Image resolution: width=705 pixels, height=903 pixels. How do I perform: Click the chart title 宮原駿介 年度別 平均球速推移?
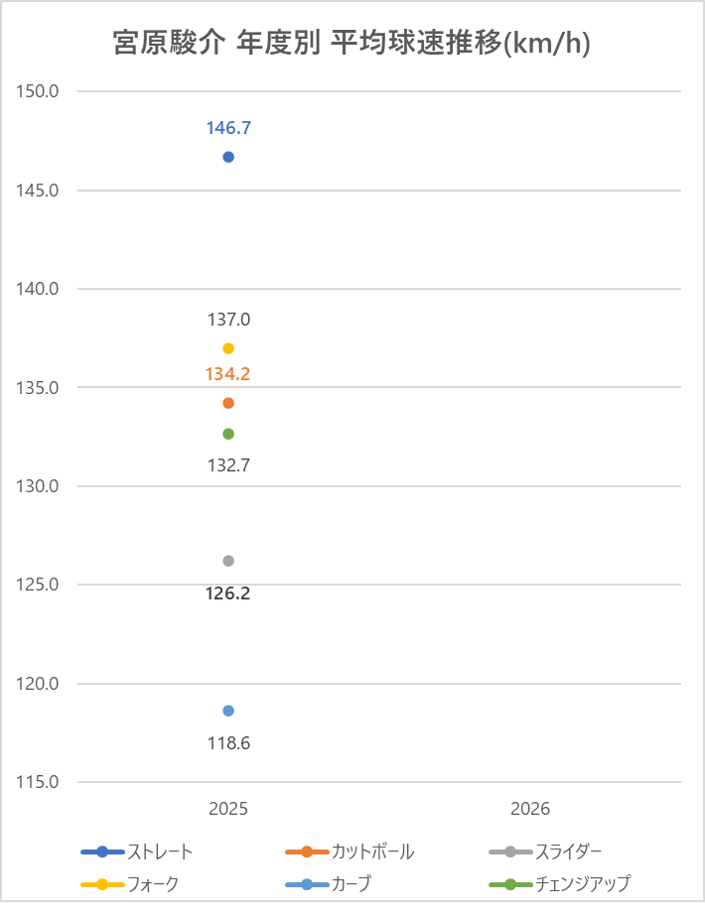tap(350, 45)
